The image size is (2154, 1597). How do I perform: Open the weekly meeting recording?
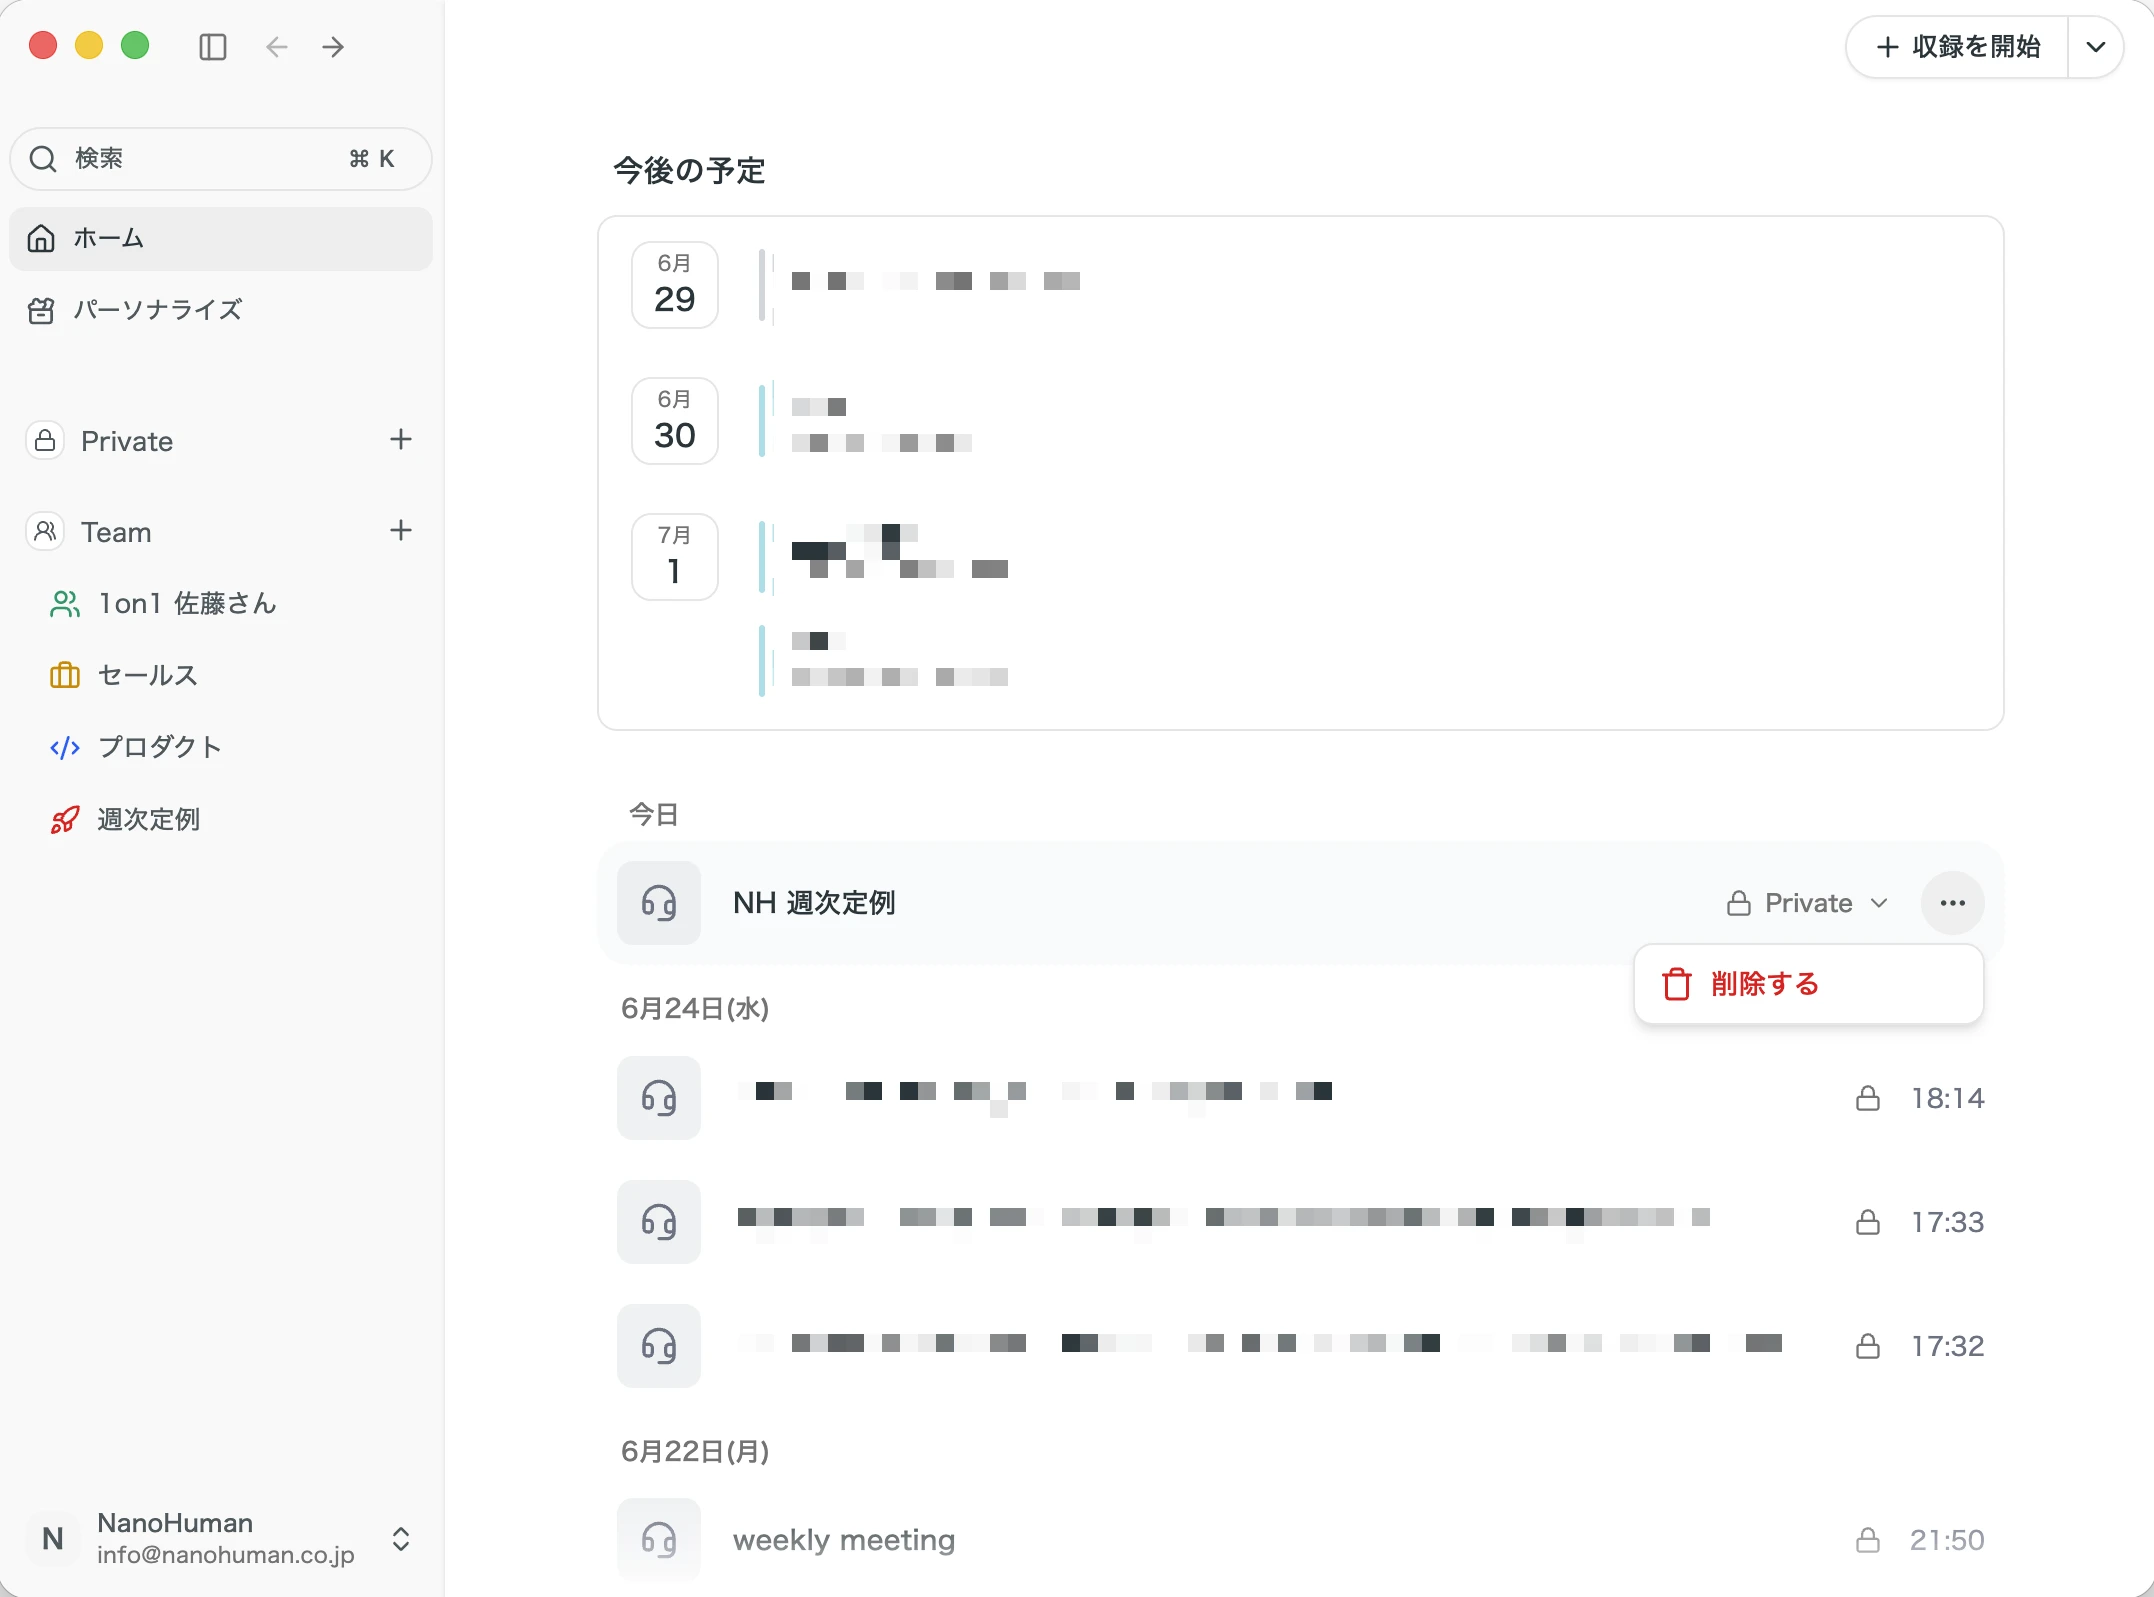[1300, 1541]
